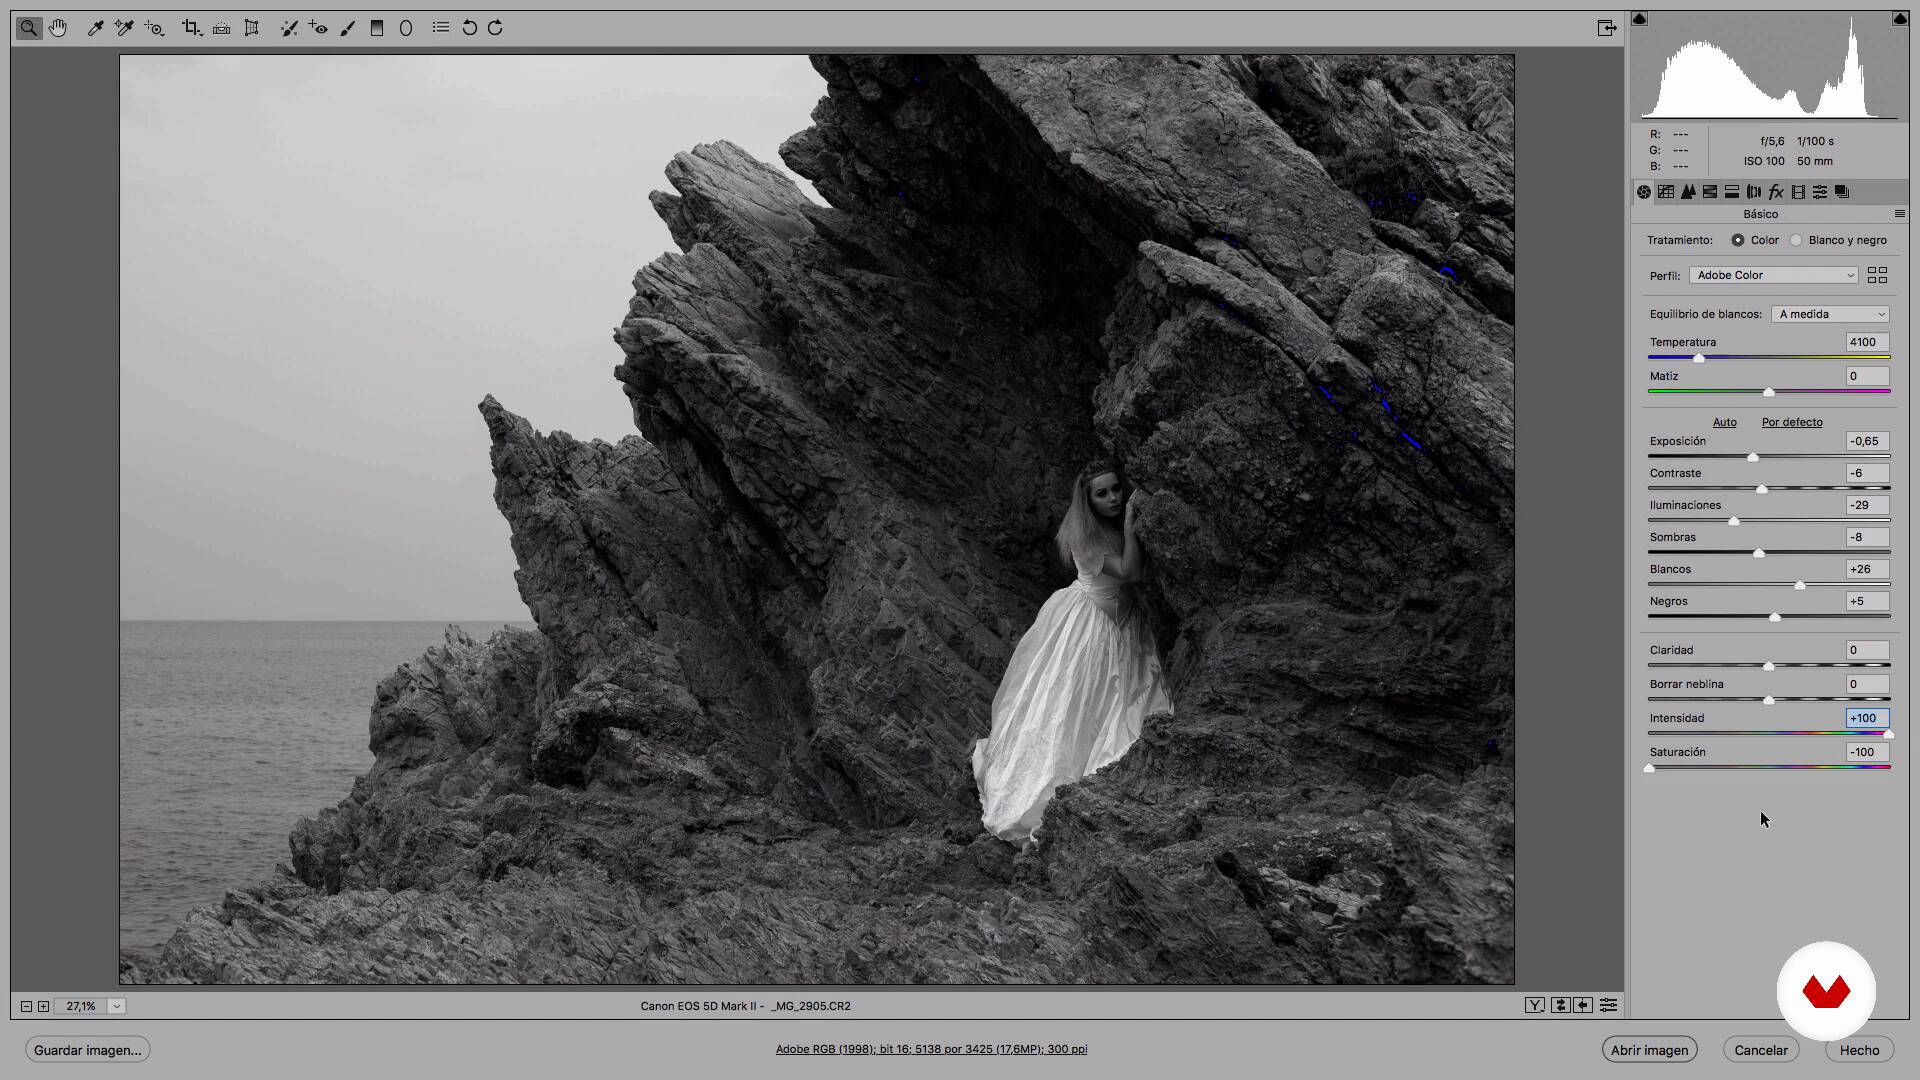
Task: Toggle current panel settings preview
Action: click(x=1608, y=1005)
